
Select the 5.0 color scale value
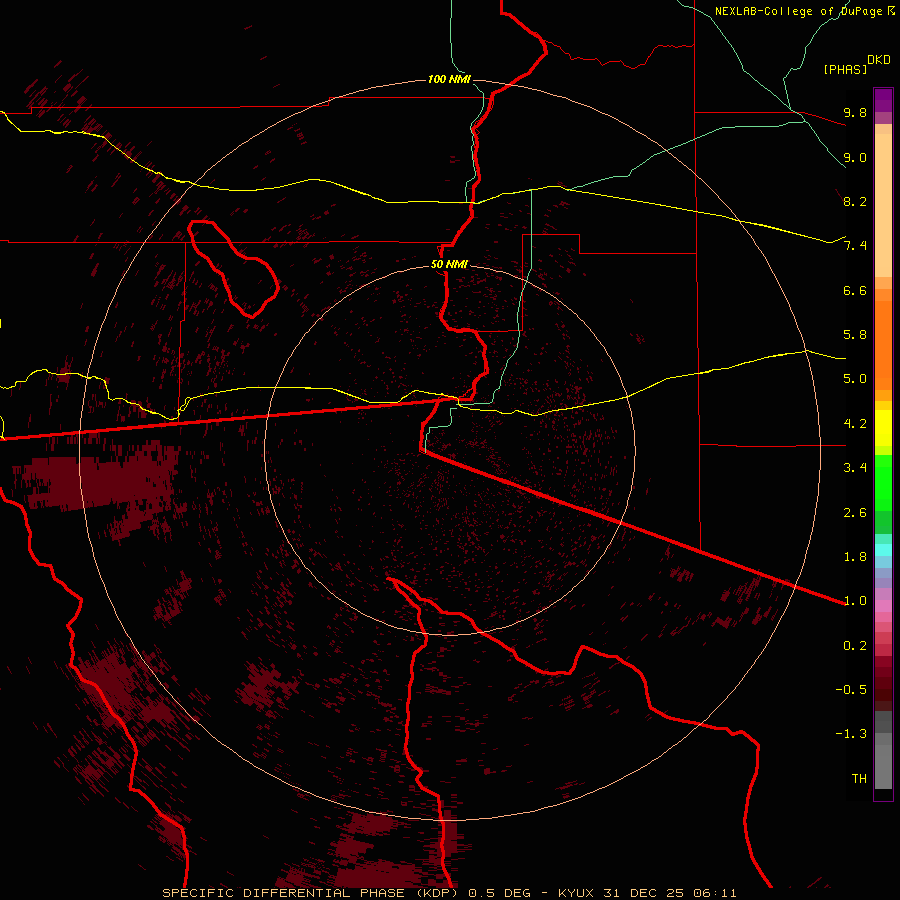click(x=855, y=379)
